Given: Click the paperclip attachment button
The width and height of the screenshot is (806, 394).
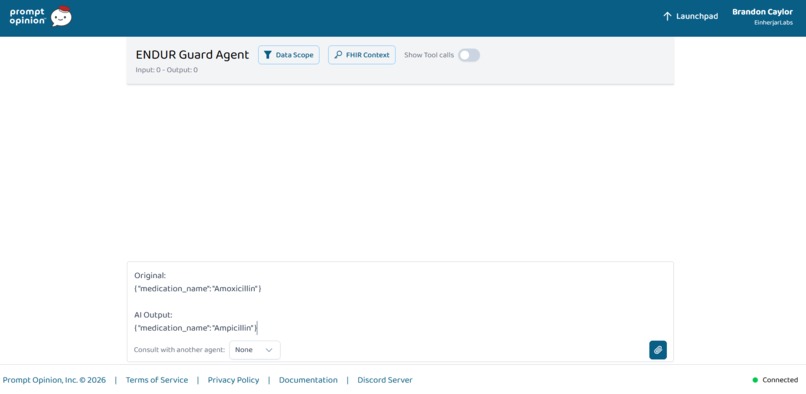Looking at the screenshot, I should pyautogui.click(x=658, y=350).
